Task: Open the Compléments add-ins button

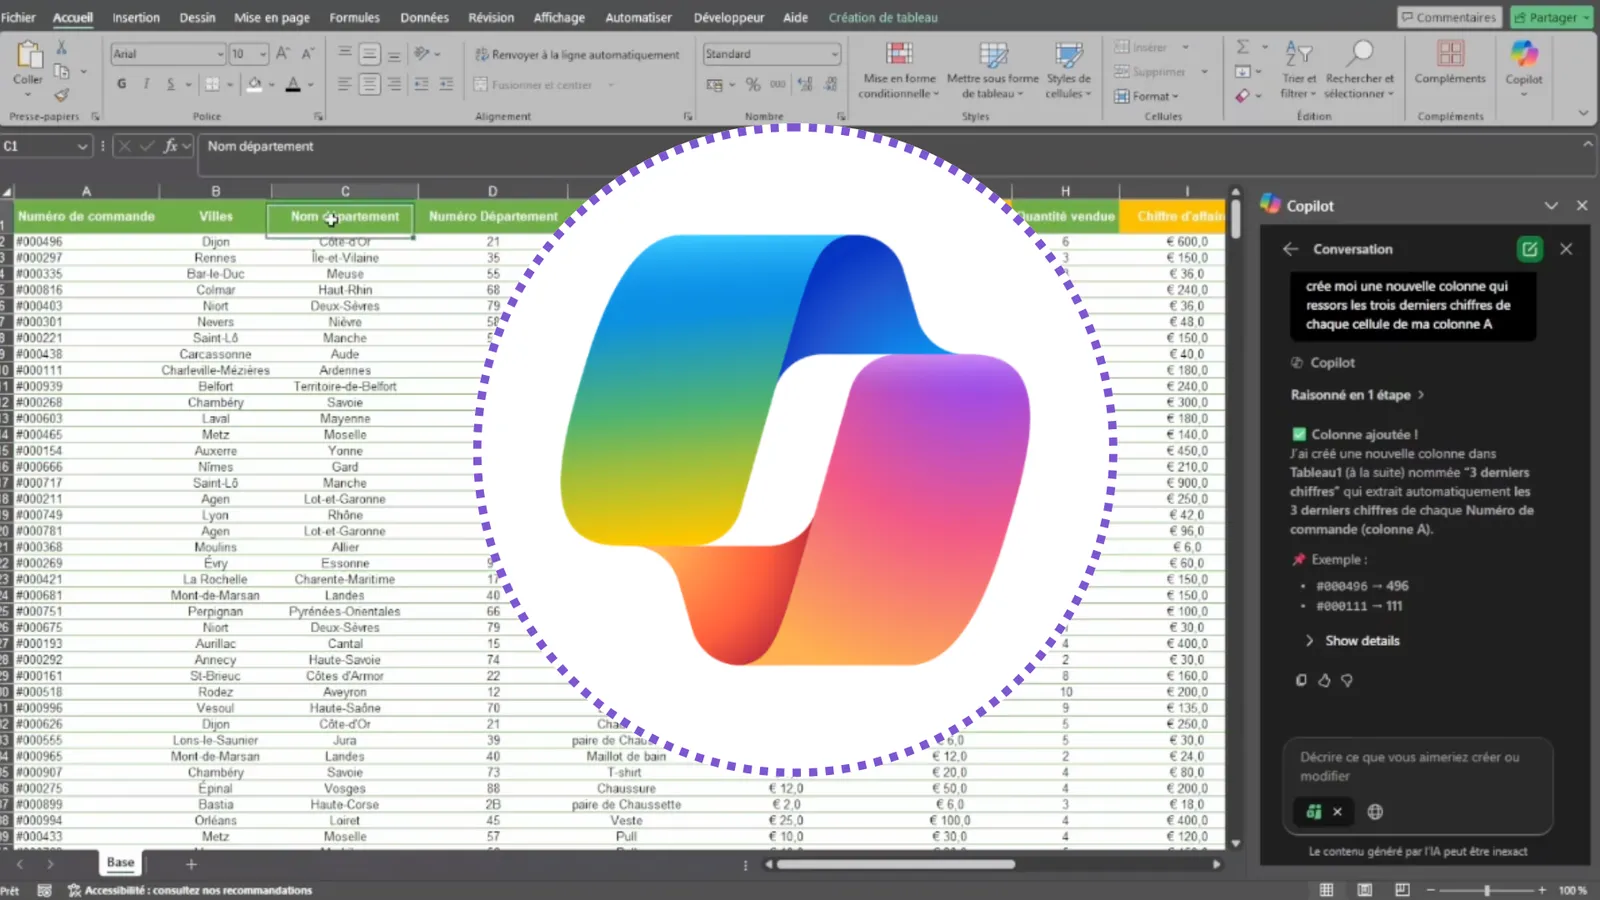Action: pyautogui.click(x=1450, y=62)
